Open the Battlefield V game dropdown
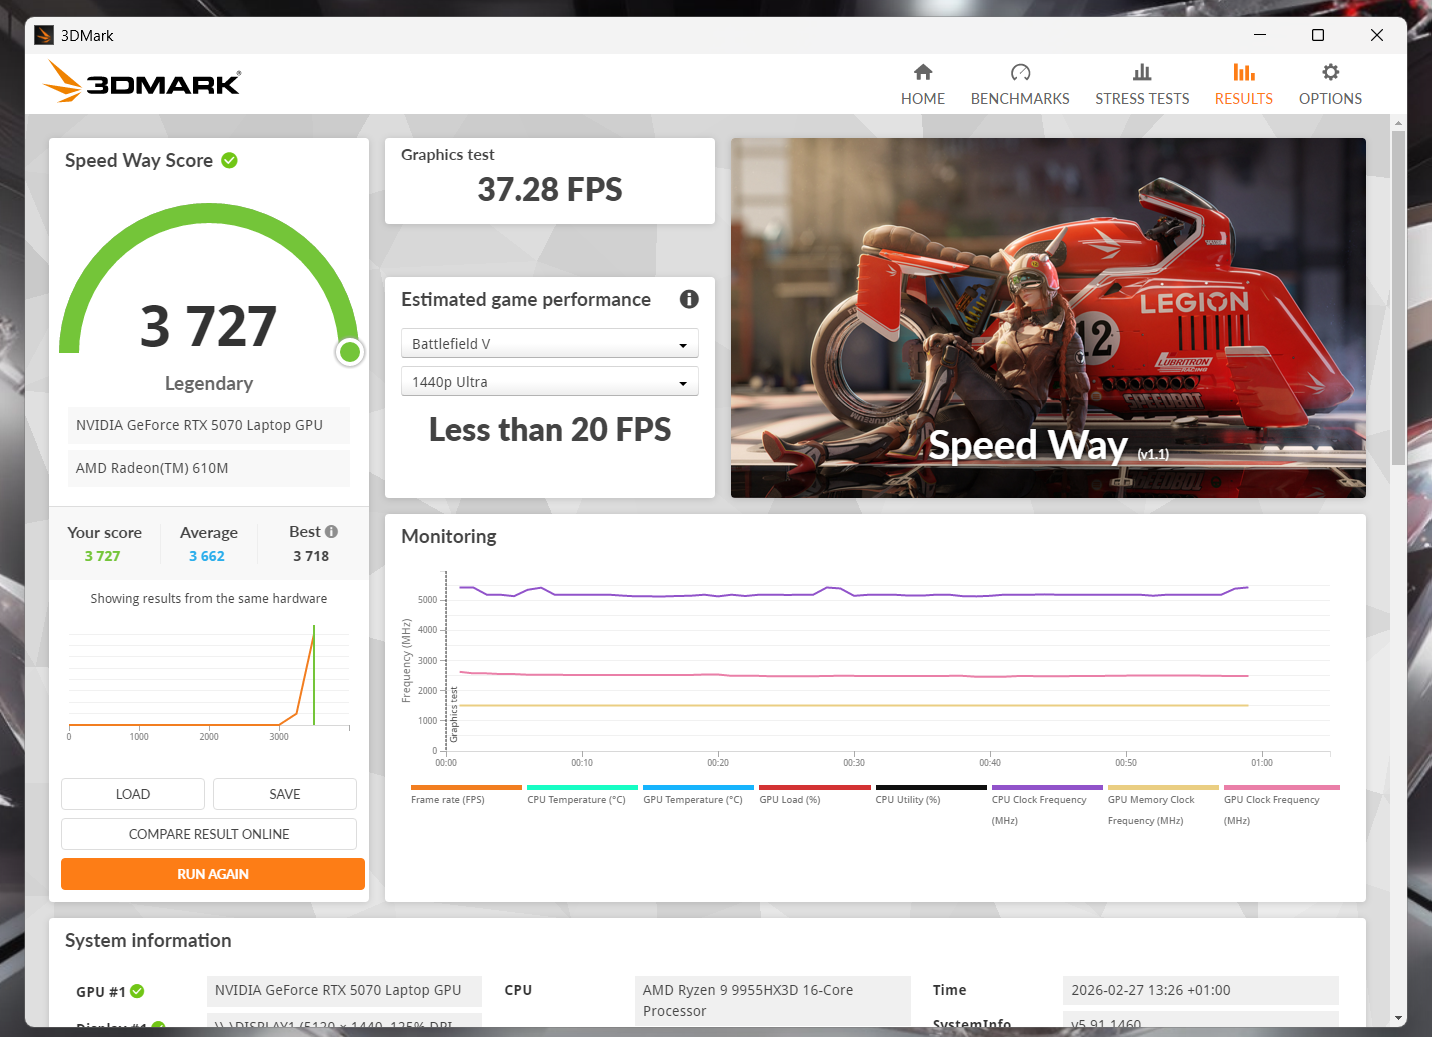 click(x=549, y=344)
